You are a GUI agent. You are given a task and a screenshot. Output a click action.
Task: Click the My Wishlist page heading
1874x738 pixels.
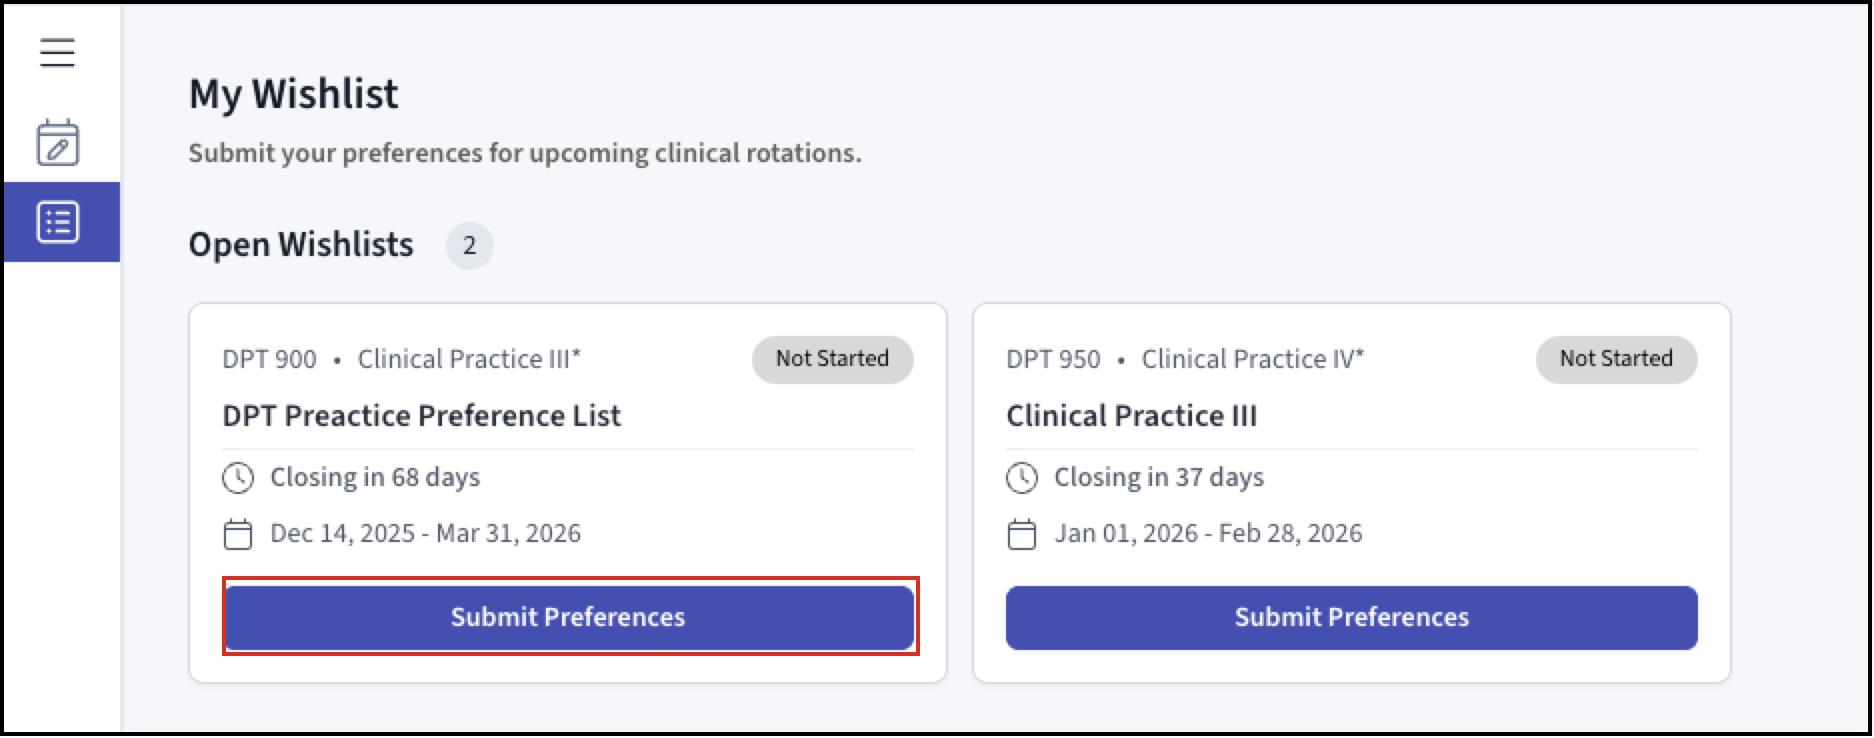(x=294, y=94)
